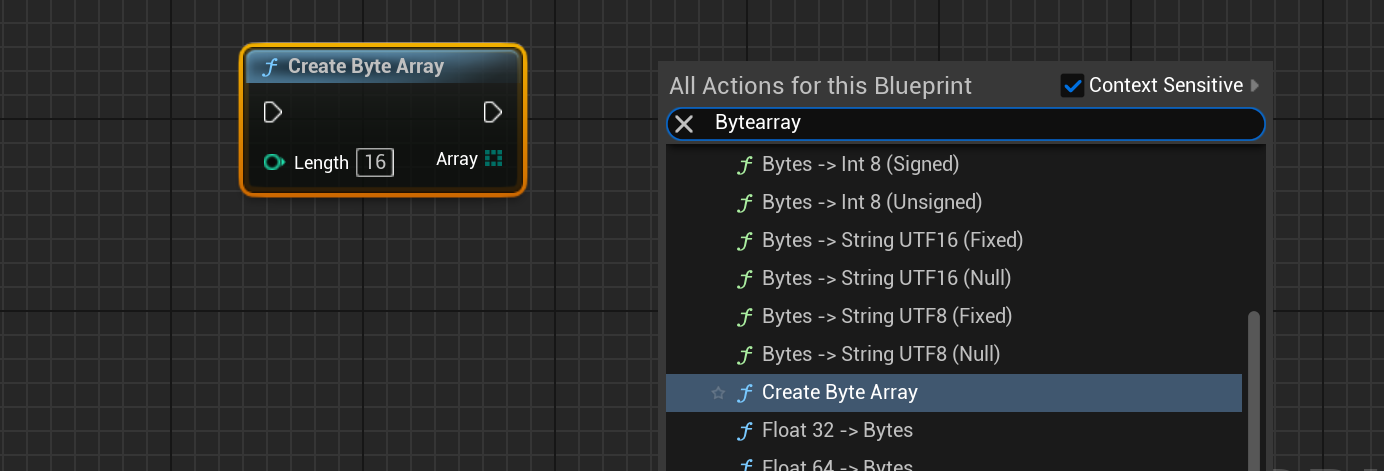The height and width of the screenshot is (471, 1384).
Task: Select highlighted Create Byte Array action
Action: click(839, 392)
